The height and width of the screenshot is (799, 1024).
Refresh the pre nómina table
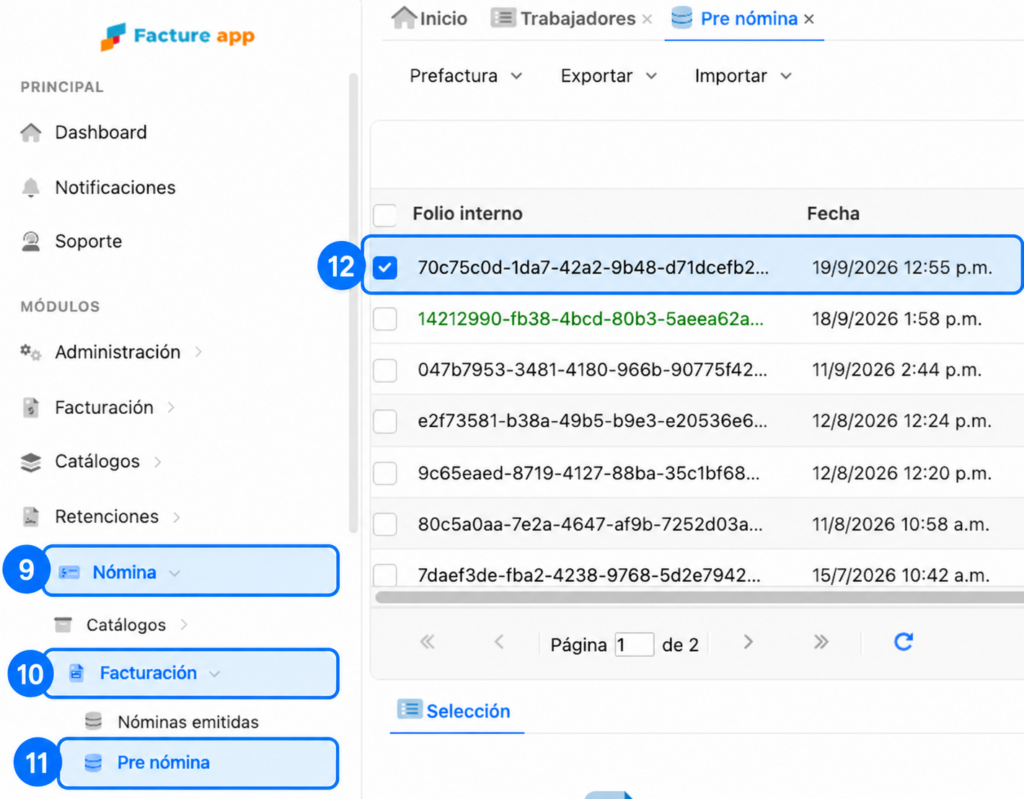(903, 642)
